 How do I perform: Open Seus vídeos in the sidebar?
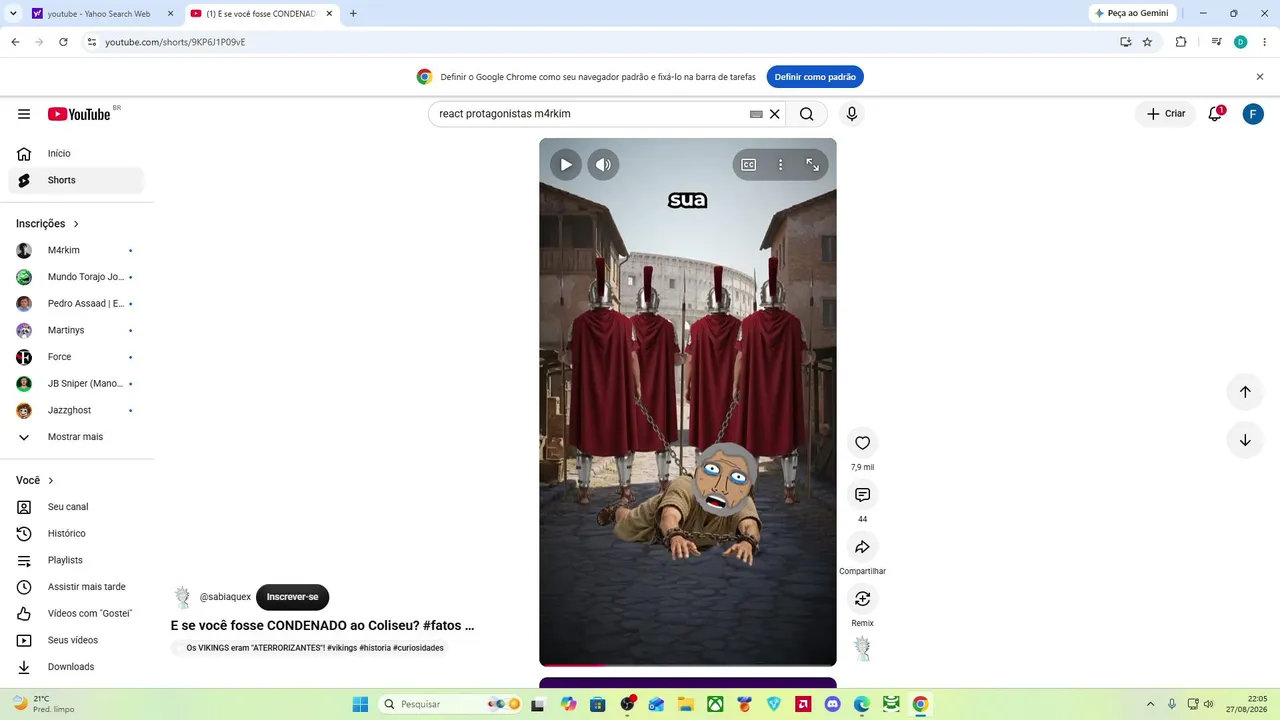[x=76, y=640]
